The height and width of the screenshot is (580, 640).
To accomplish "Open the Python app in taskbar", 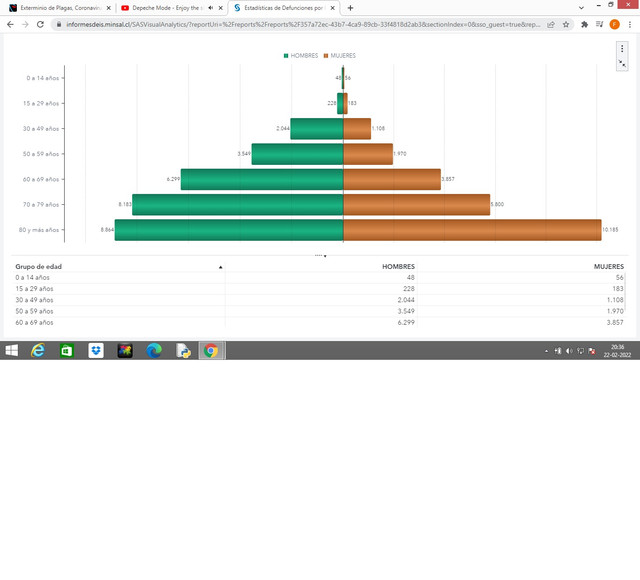I will click(x=183, y=351).
